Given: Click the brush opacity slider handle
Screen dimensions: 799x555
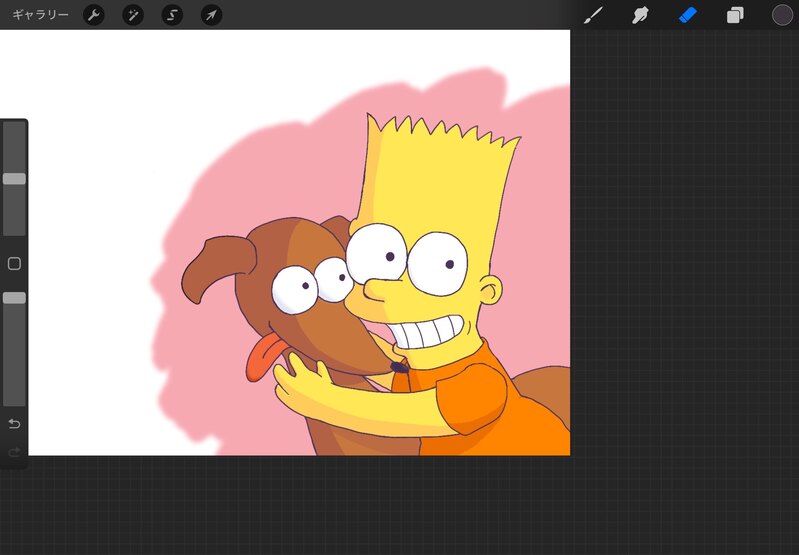Looking at the screenshot, I should [14, 298].
